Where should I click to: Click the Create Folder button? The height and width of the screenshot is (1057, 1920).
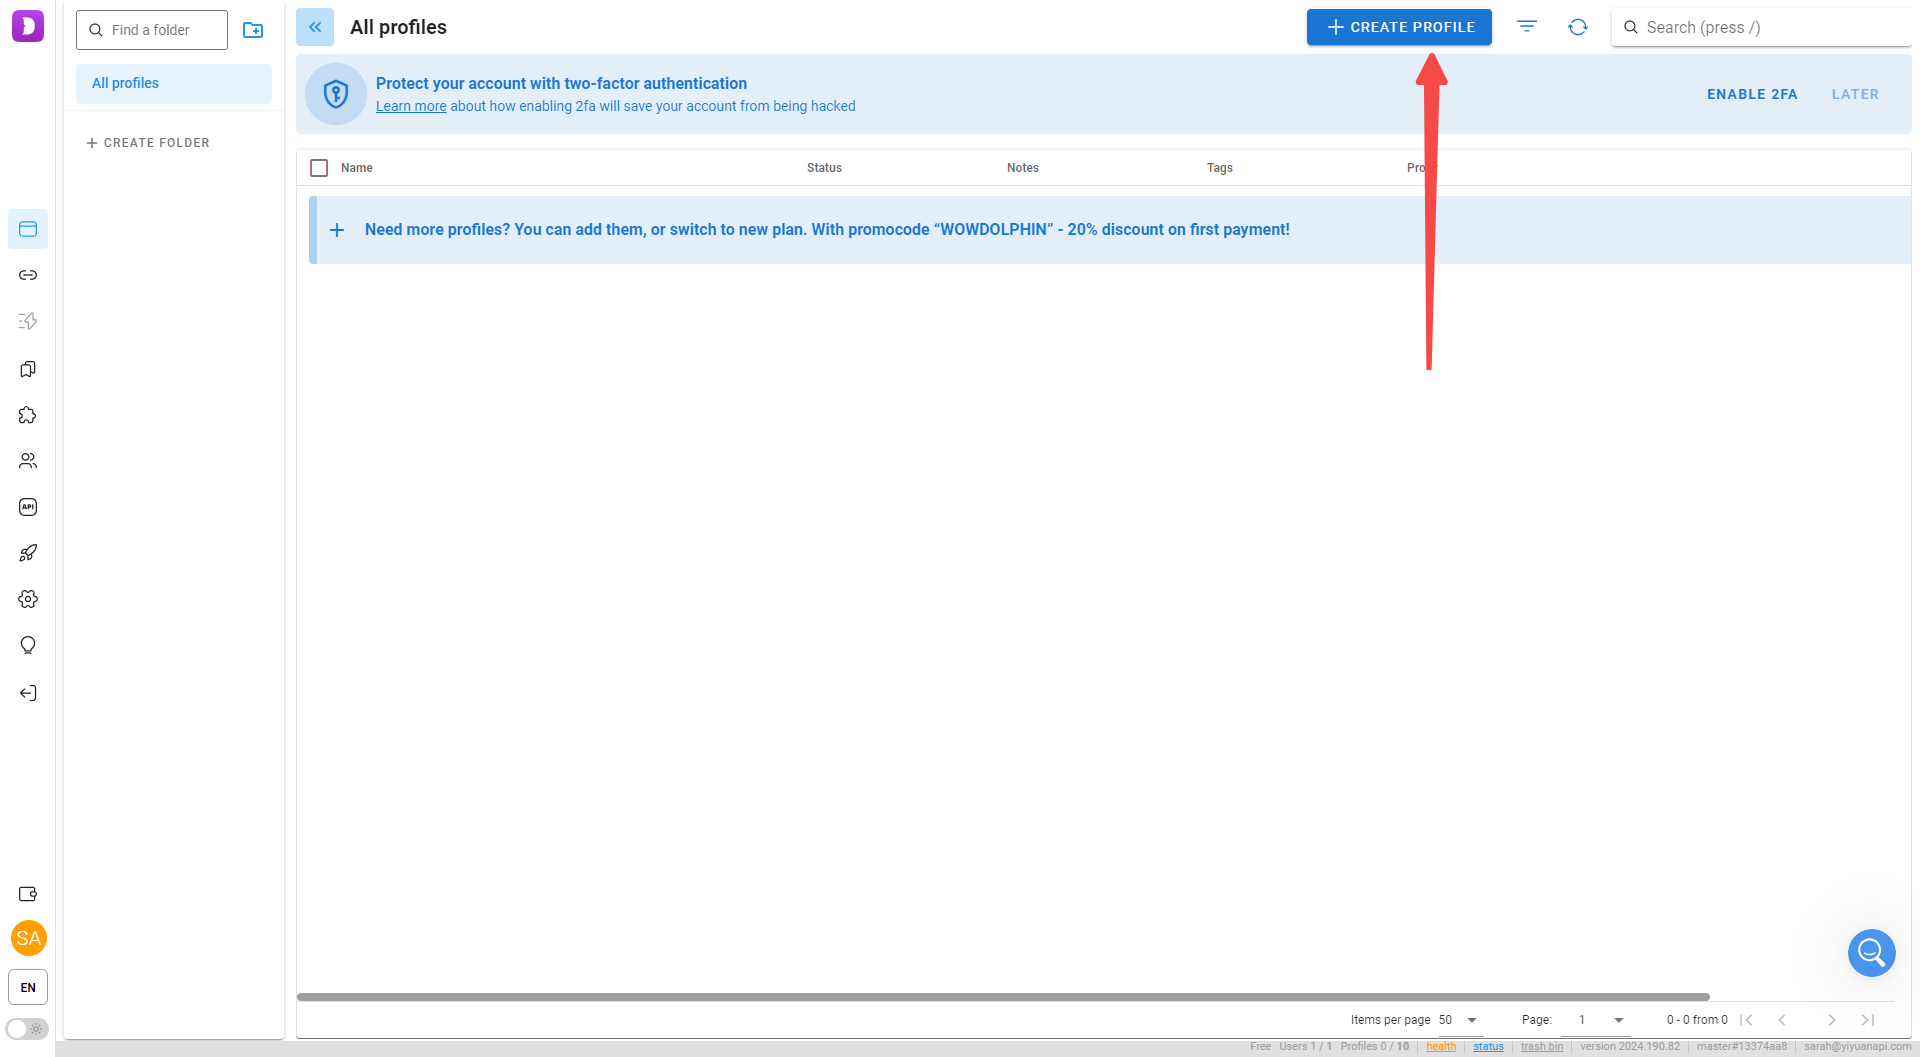(148, 143)
